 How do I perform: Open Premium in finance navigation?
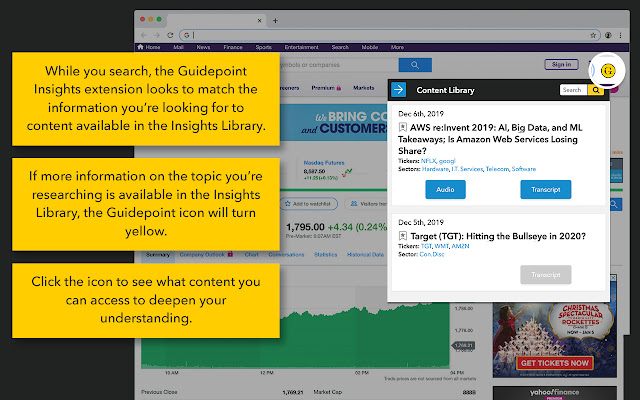tap(326, 88)
